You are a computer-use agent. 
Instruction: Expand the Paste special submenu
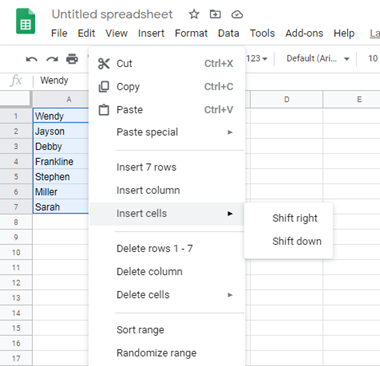coord(167,132)
